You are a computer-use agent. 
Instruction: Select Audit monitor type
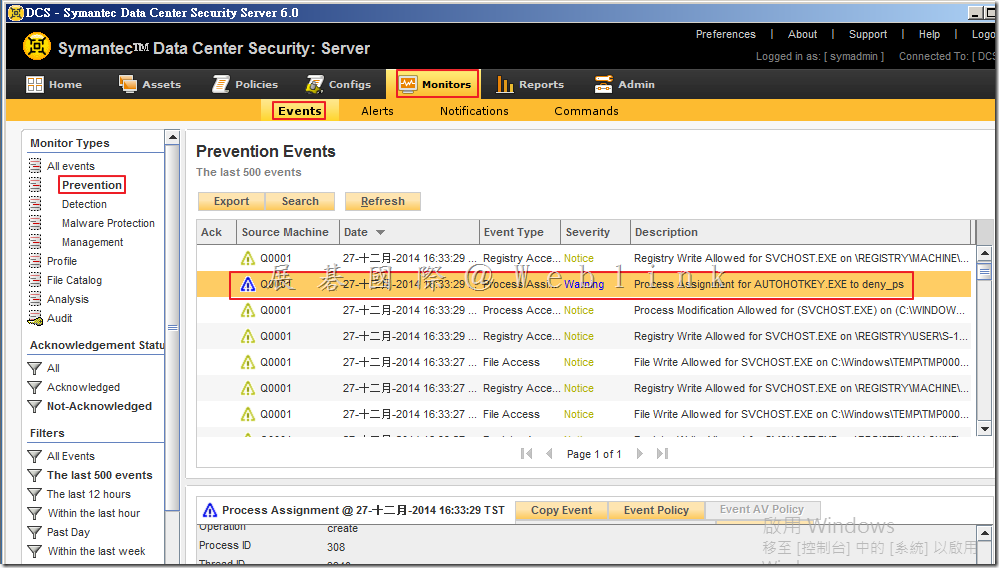pos(60,318)
